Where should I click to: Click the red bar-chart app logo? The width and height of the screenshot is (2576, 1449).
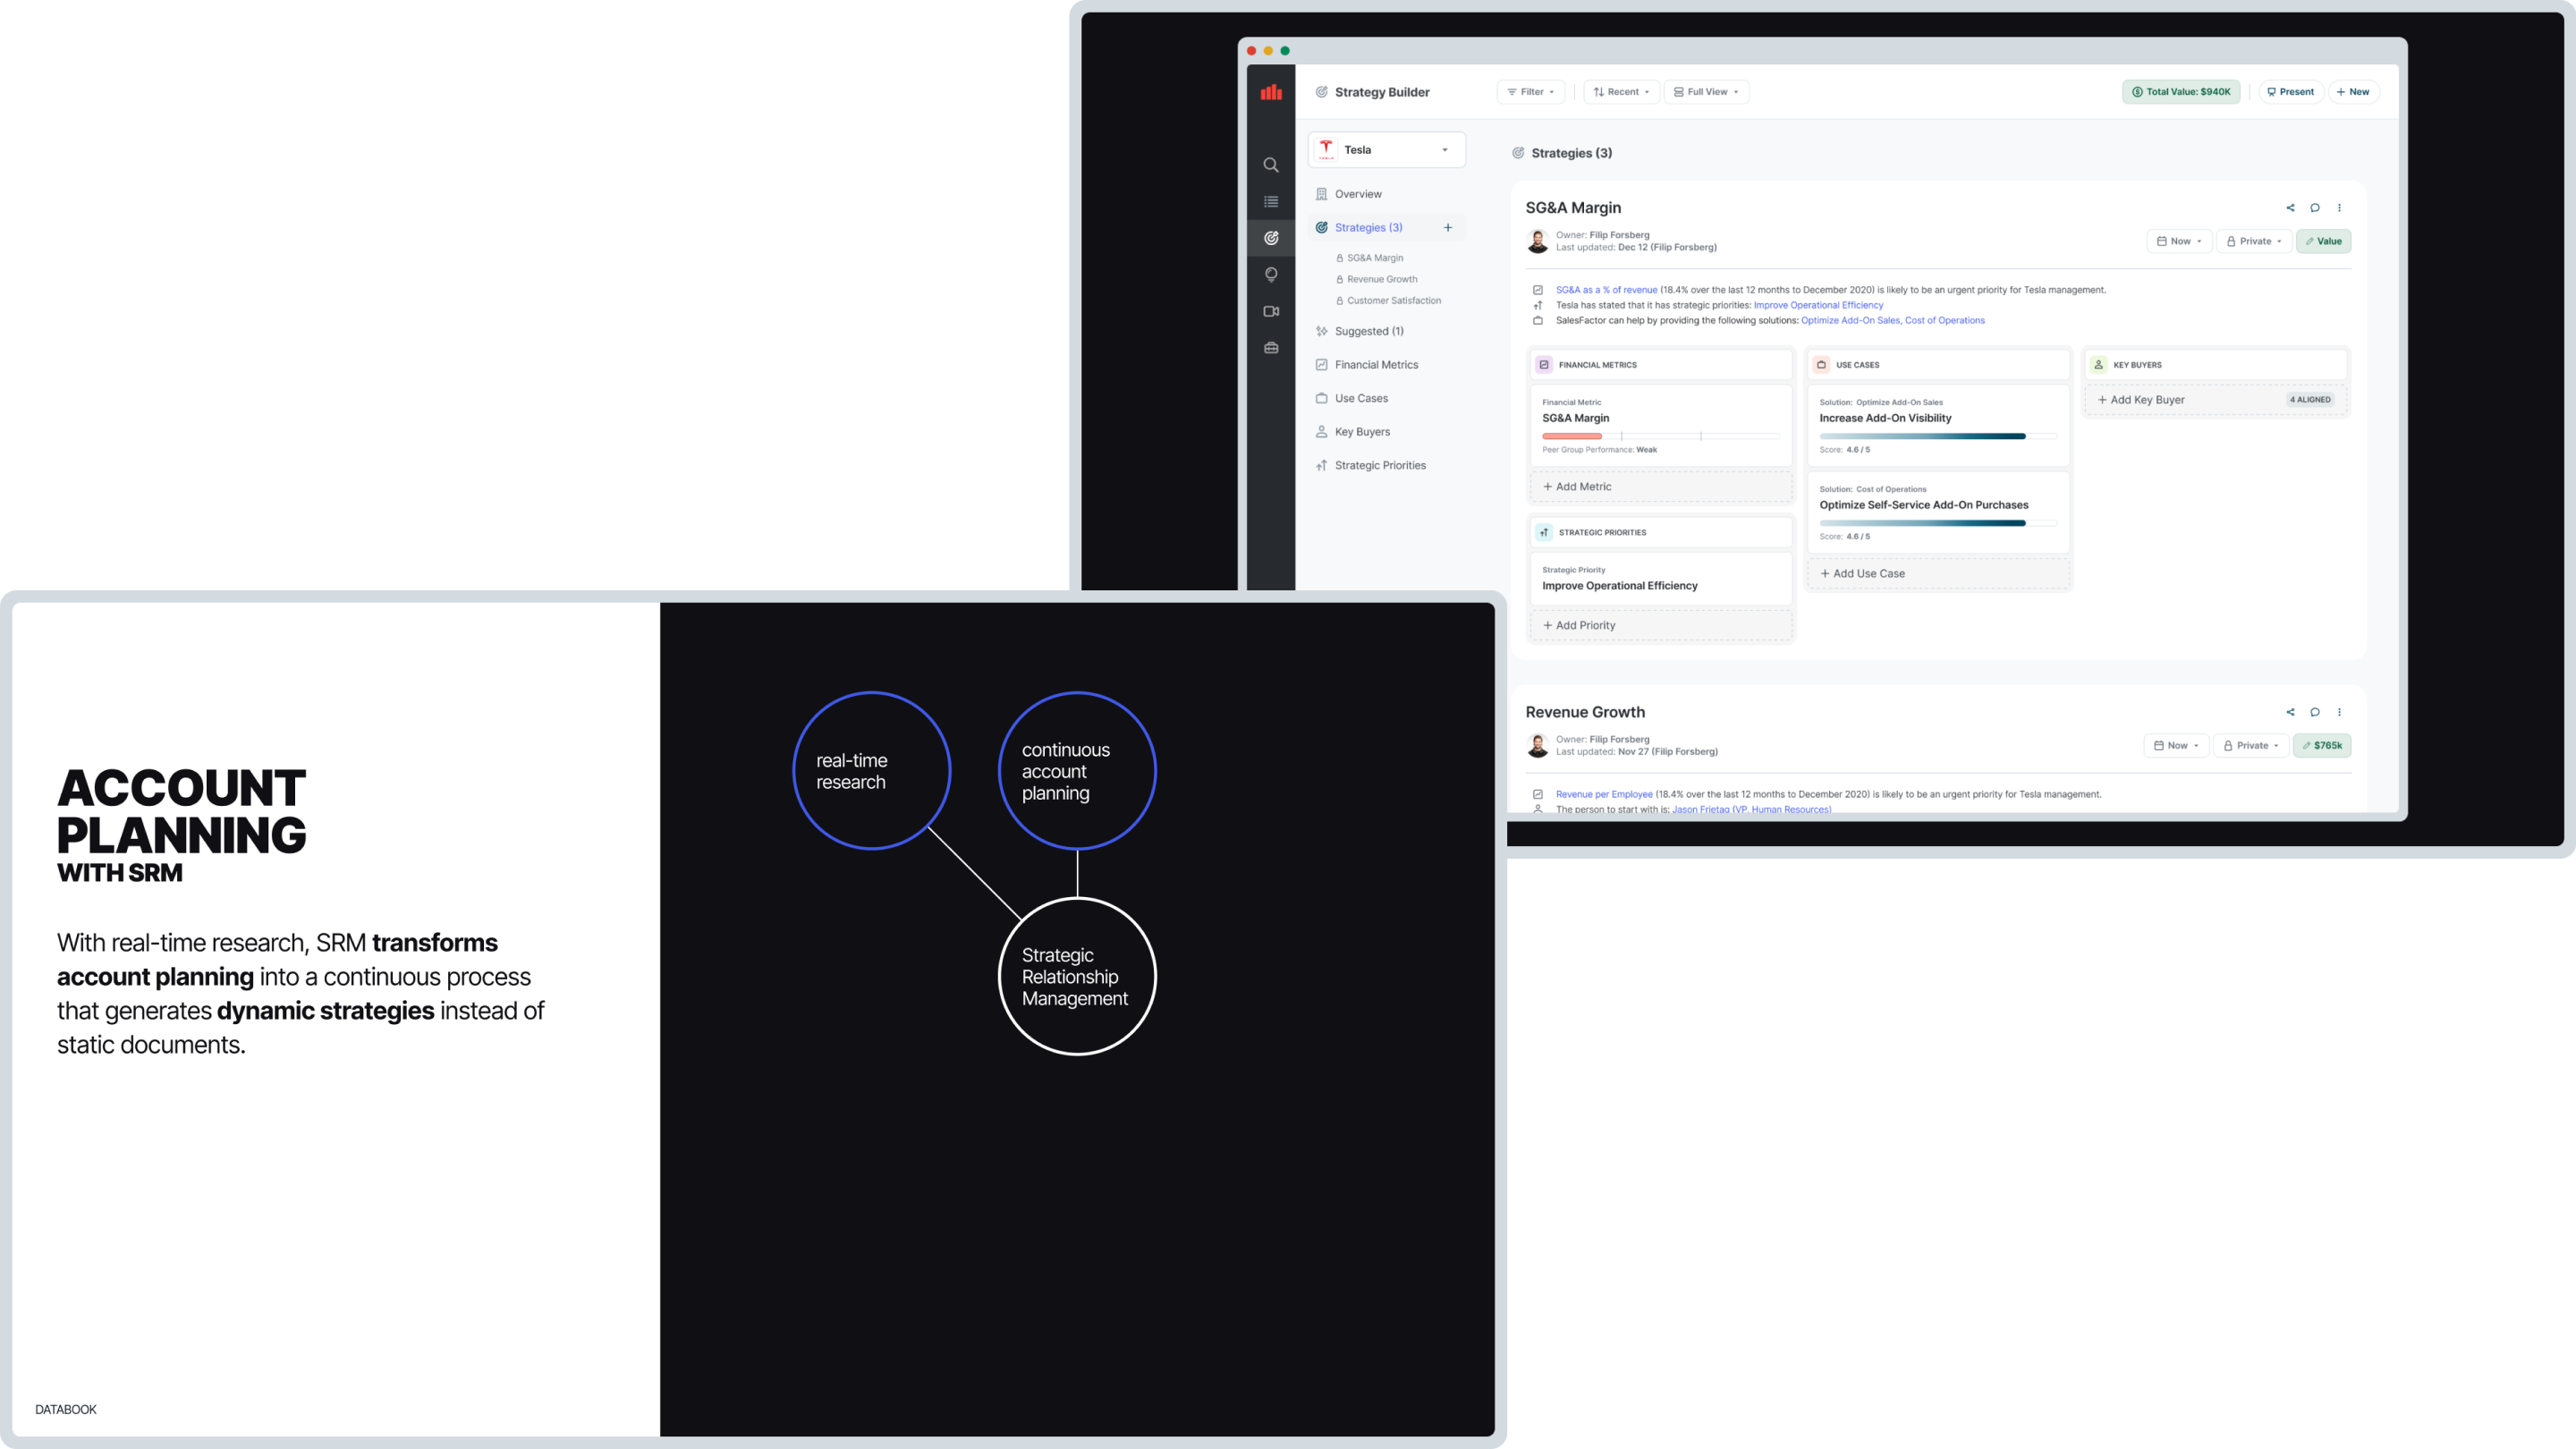(x=1271, y=92)
